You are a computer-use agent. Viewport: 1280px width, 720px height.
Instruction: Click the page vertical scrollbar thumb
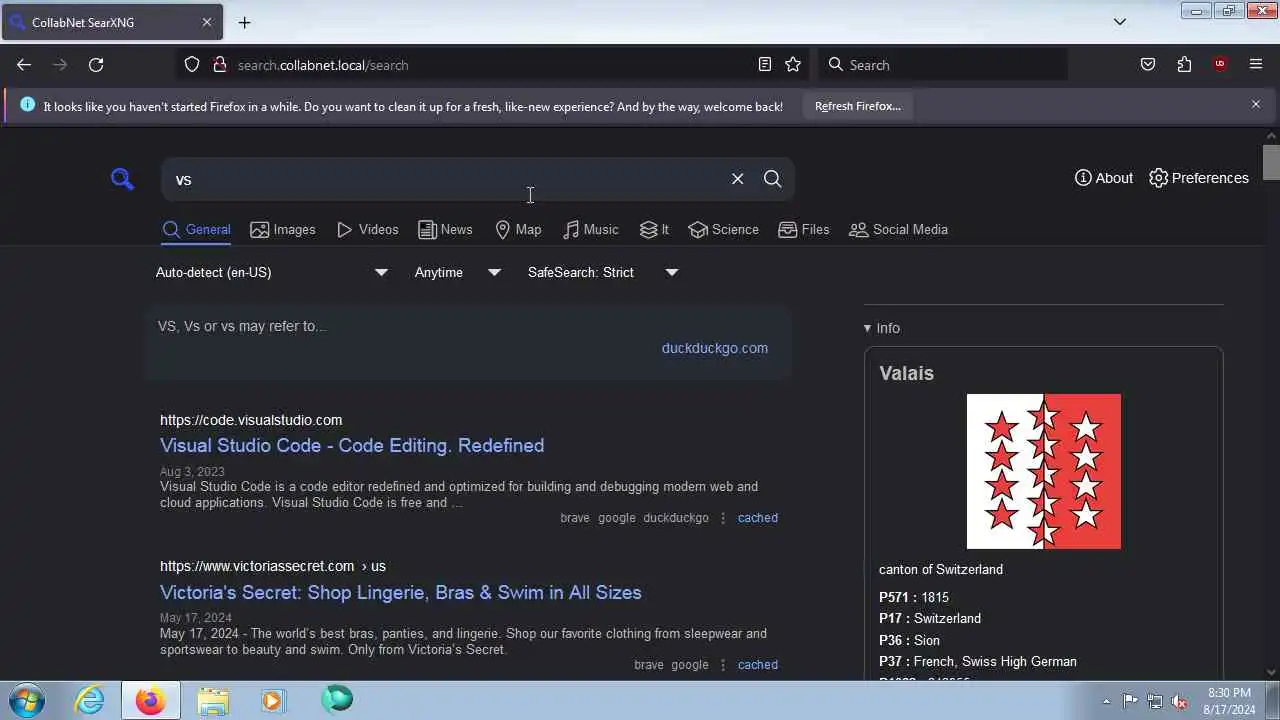1271,162
